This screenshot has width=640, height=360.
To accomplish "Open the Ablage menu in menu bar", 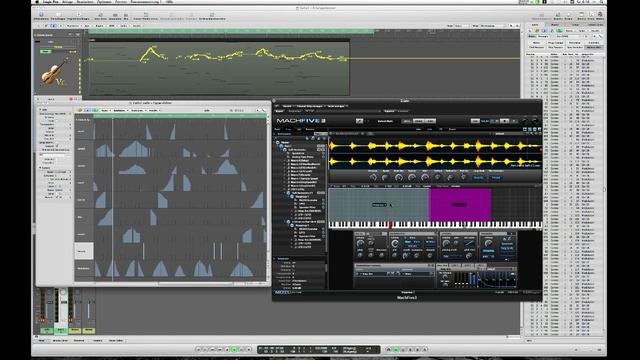I will tap(67, 2).
